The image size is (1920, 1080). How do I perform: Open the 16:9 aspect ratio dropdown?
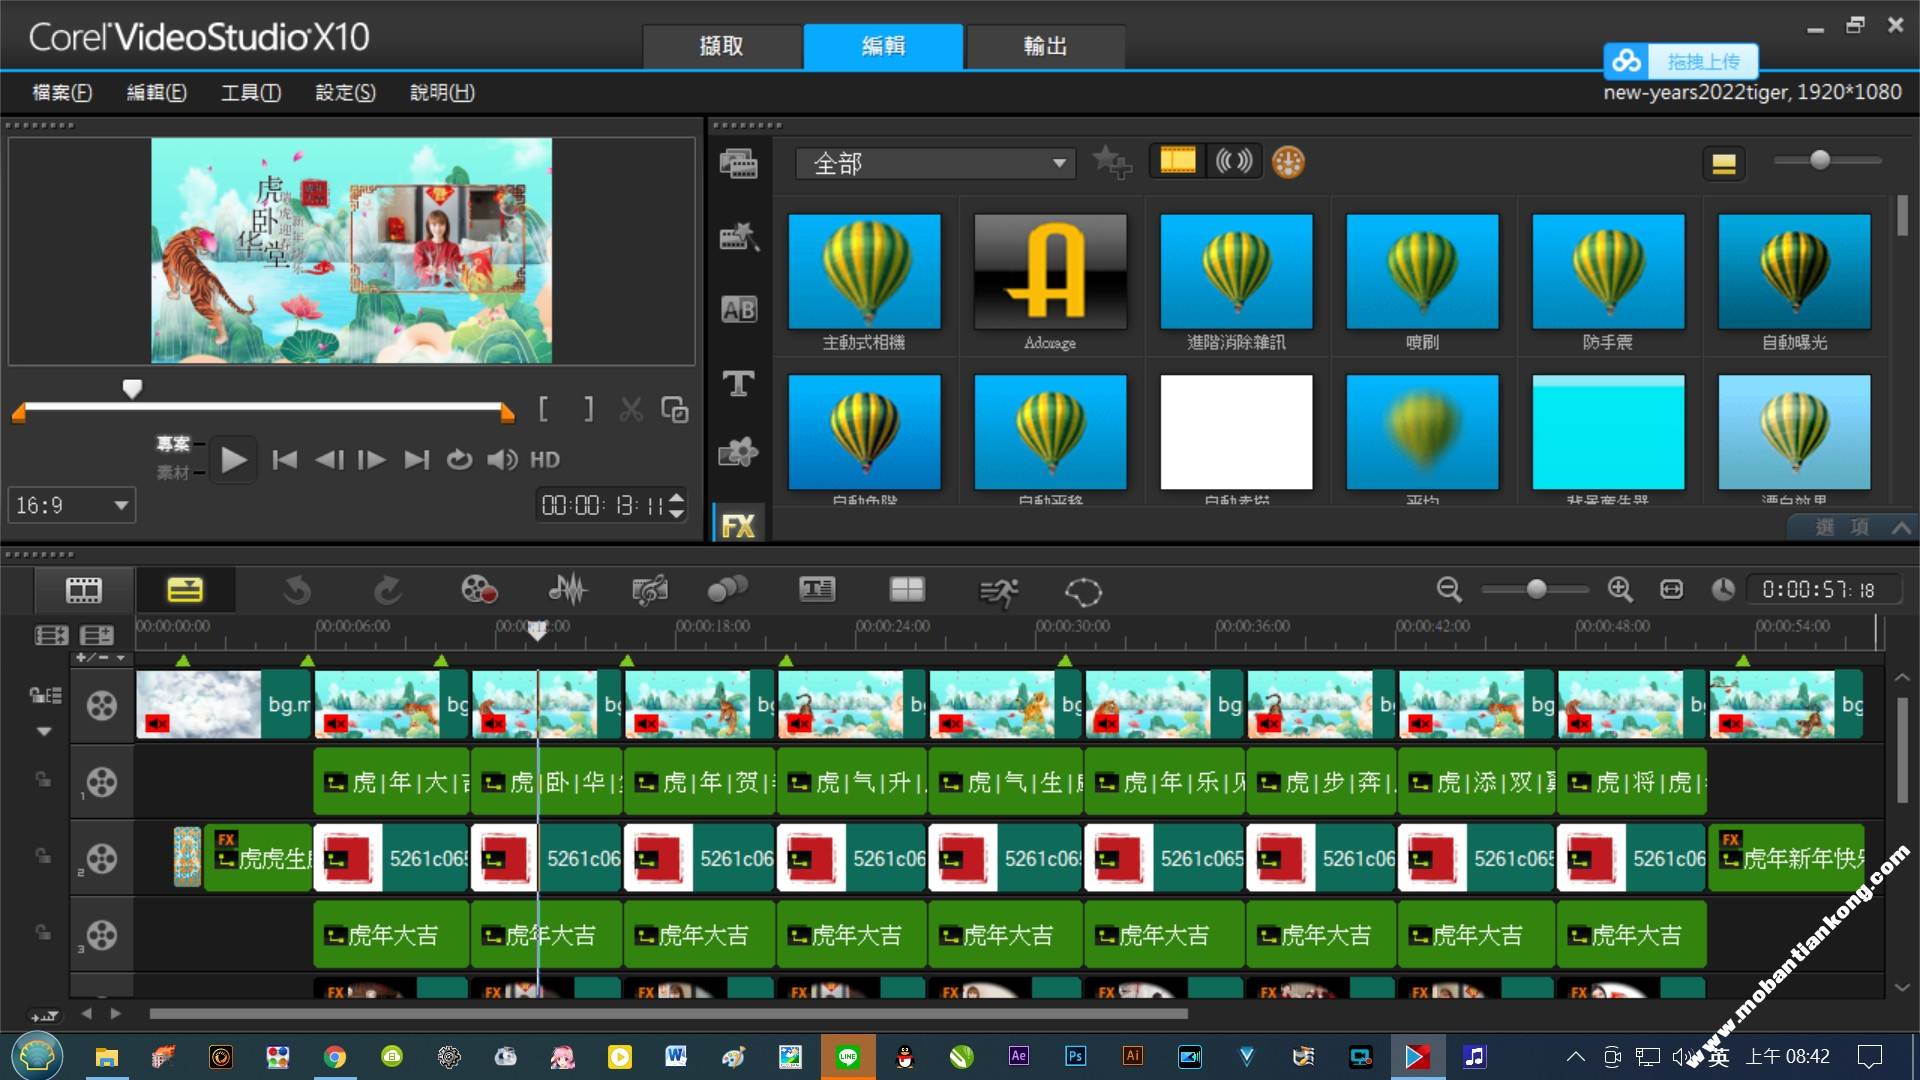72,506
